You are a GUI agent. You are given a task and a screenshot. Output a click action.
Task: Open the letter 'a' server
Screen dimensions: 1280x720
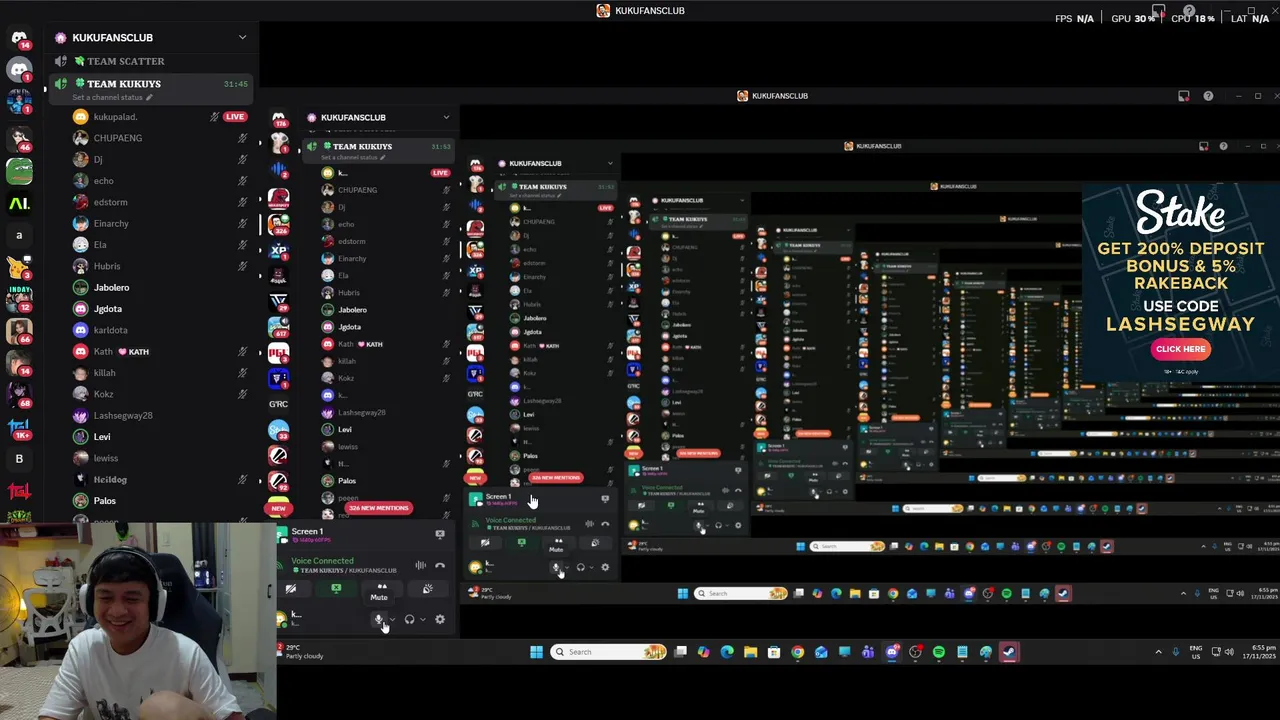pyautogui.click(x=19, y=236)
